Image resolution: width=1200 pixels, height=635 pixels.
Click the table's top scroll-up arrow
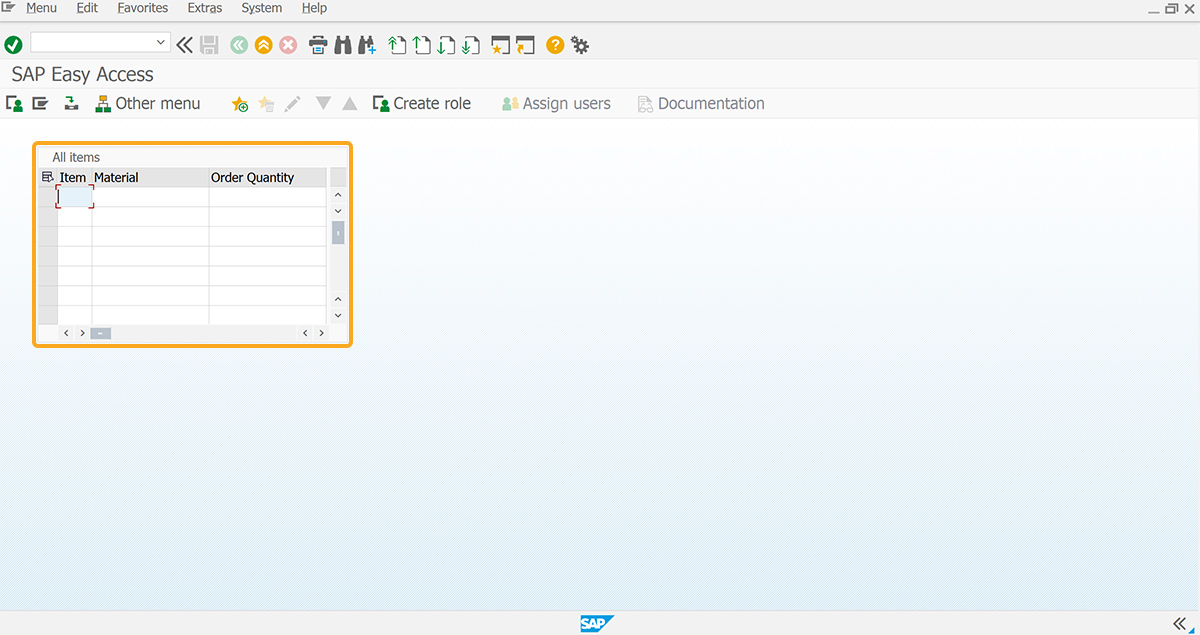pyautogui.click(x=338, y=195)
